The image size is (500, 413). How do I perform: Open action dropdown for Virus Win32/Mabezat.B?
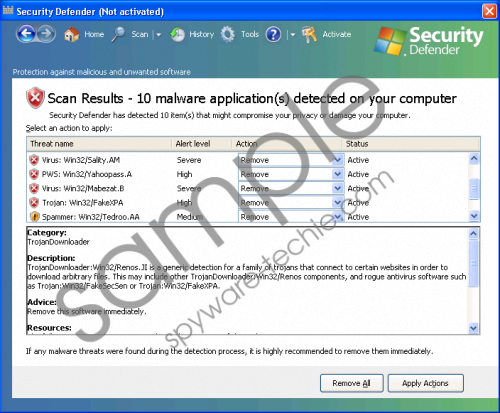pyautogui.click(x=338, y=188)
